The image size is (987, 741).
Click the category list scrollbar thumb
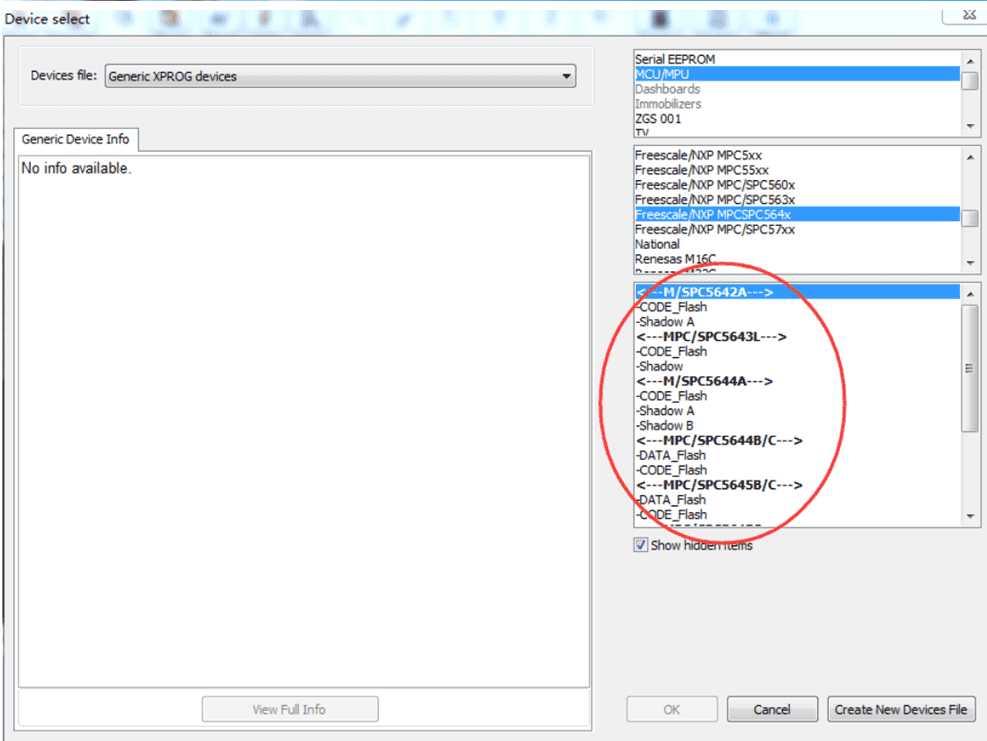970,81
